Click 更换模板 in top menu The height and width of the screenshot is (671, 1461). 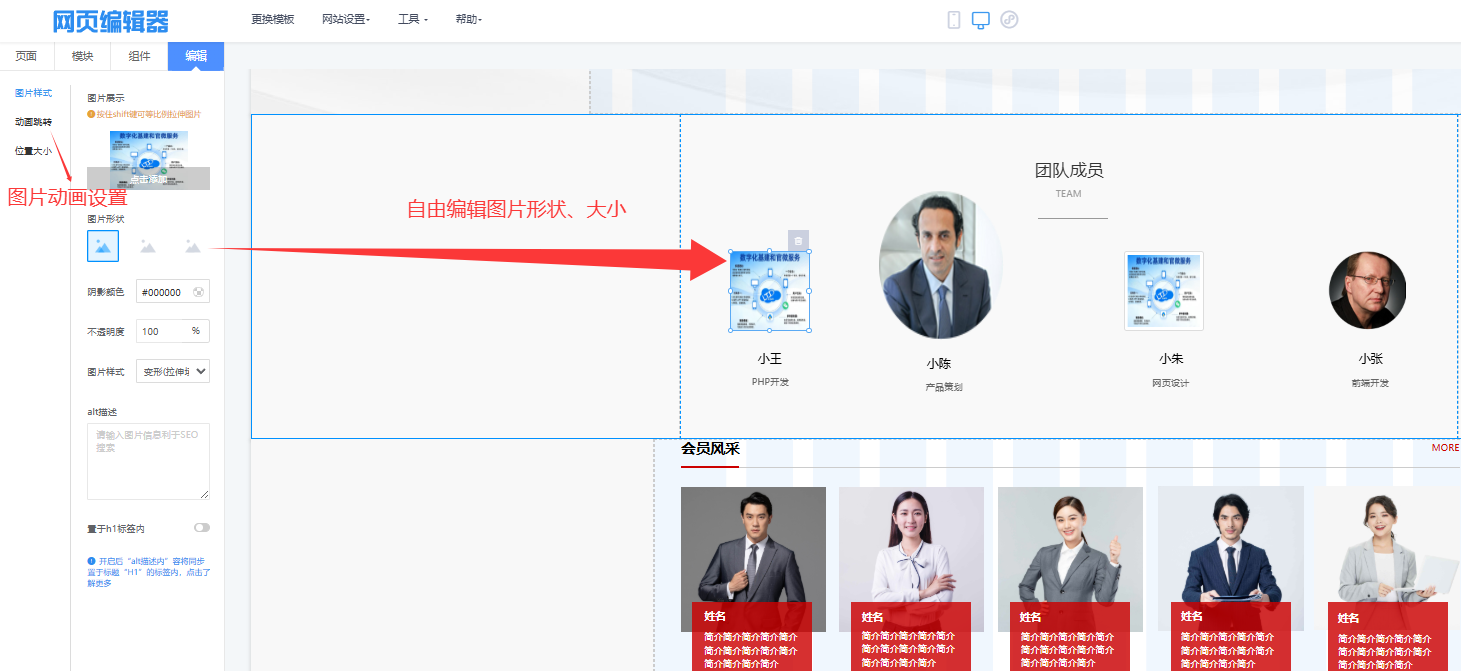click(x=273, y=20)
